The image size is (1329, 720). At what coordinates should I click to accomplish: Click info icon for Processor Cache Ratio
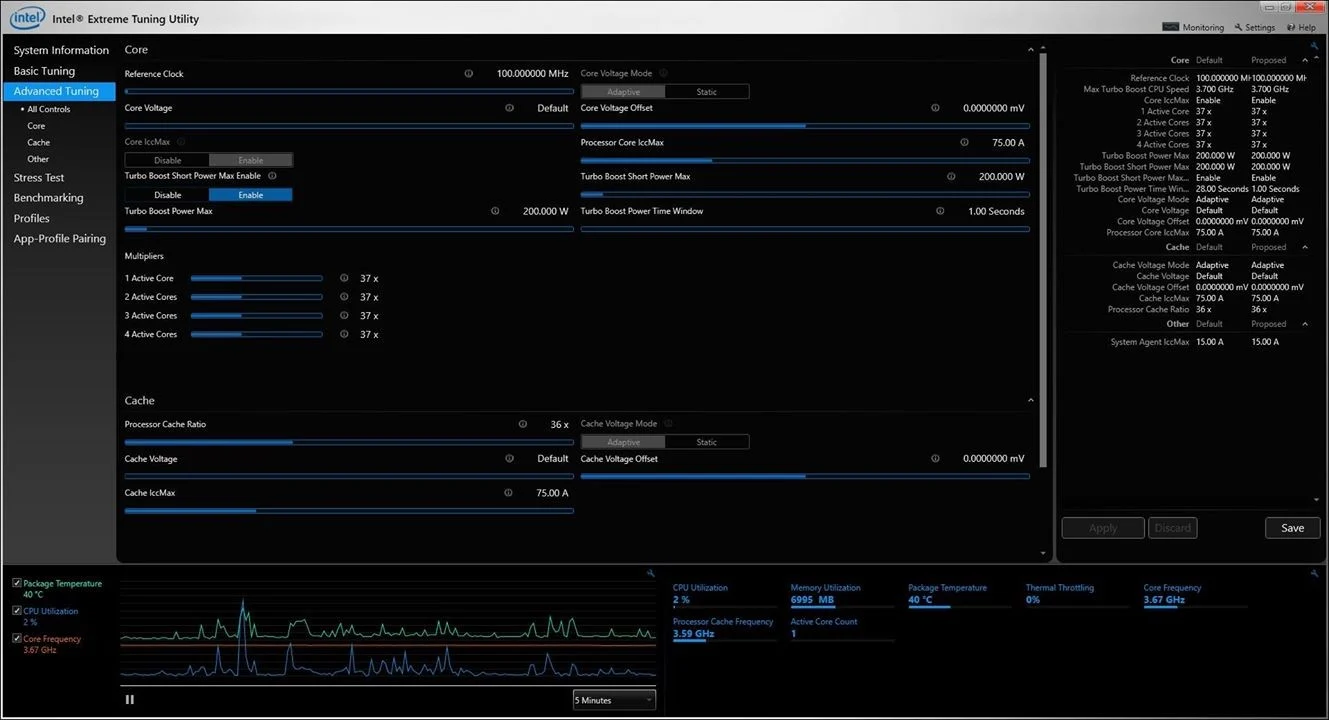click(x=522, y=424)
